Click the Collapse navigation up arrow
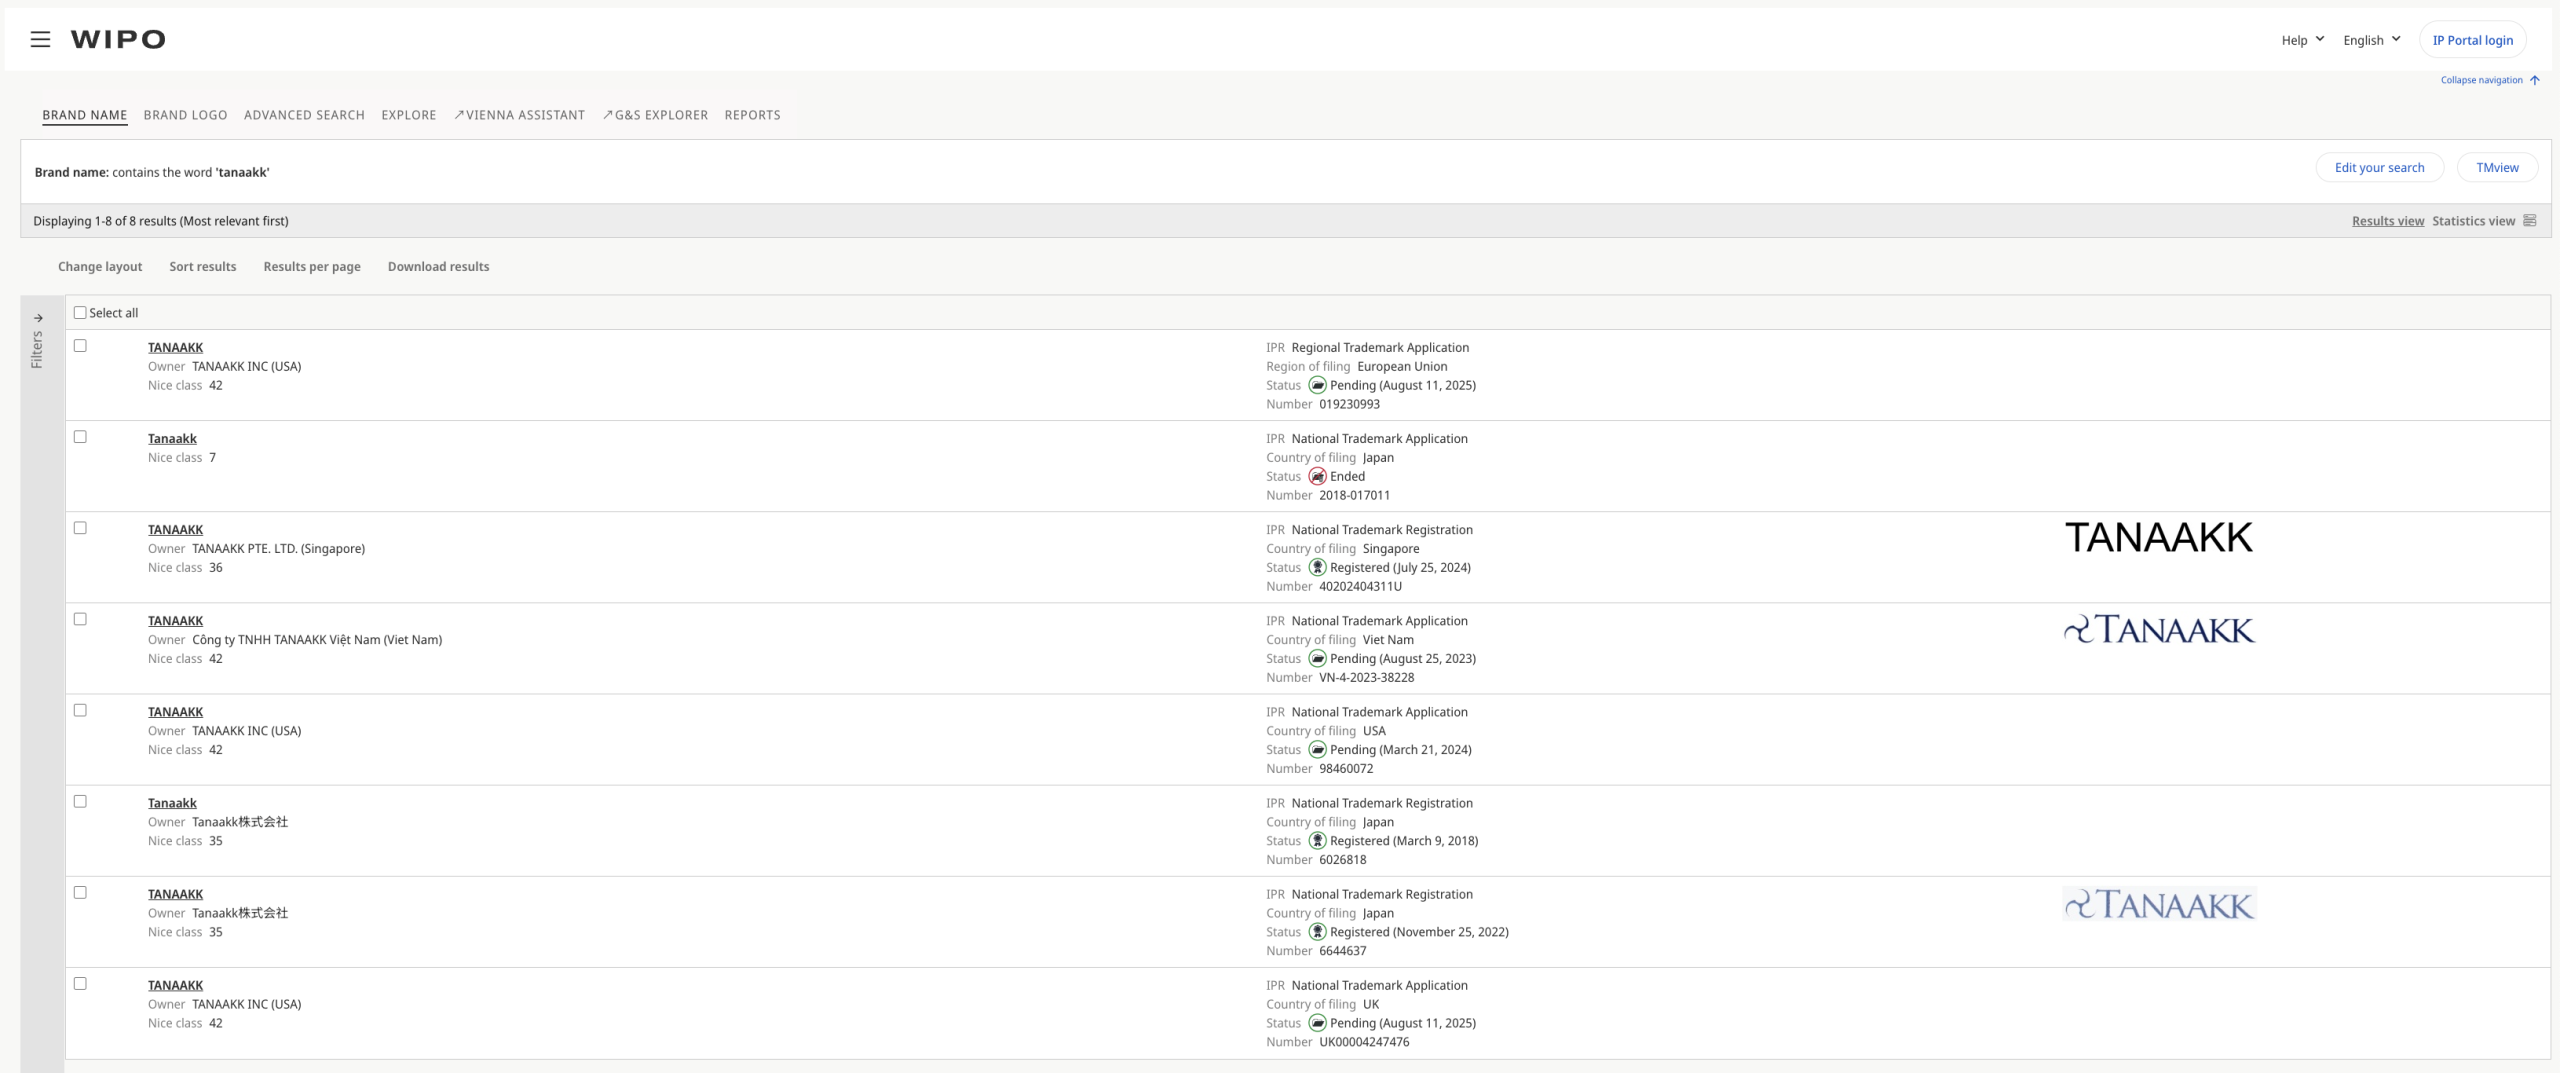The image size is (2560, 1073). pos(2534,80)
